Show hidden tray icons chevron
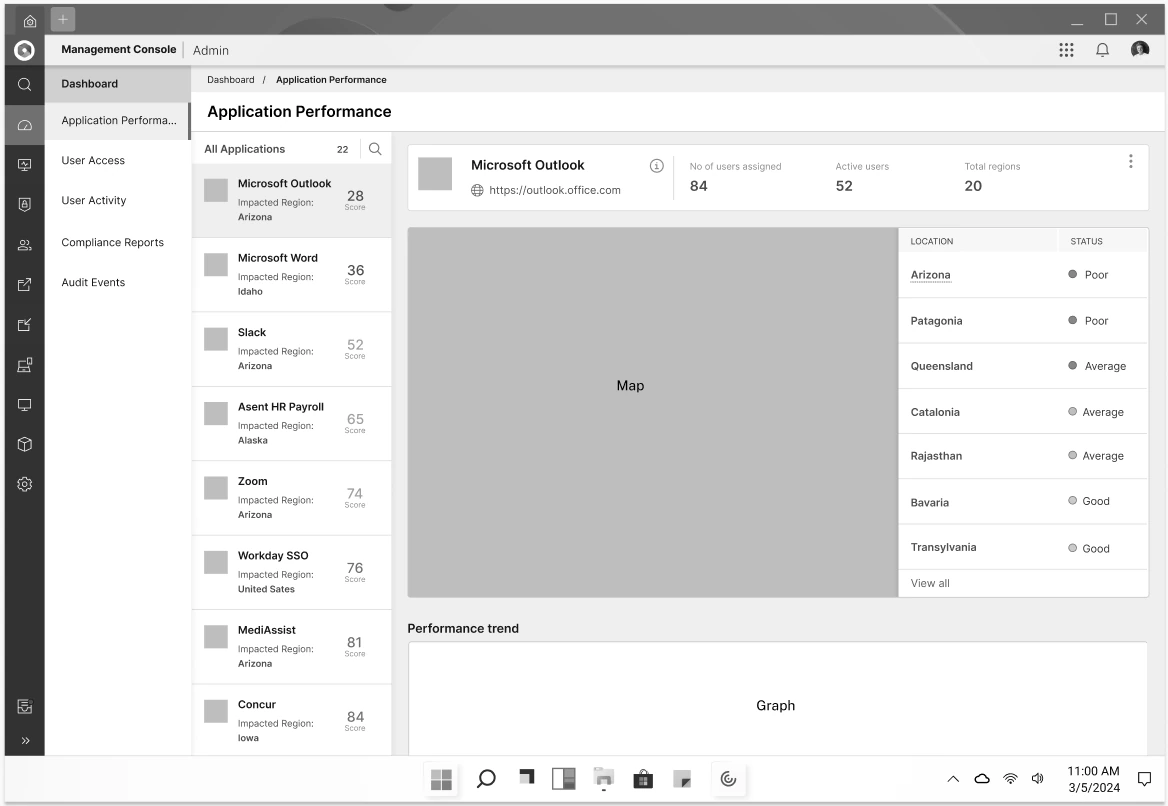Image resolution: width=1168 pixels, height=806 pixels. tap(953, 779)
